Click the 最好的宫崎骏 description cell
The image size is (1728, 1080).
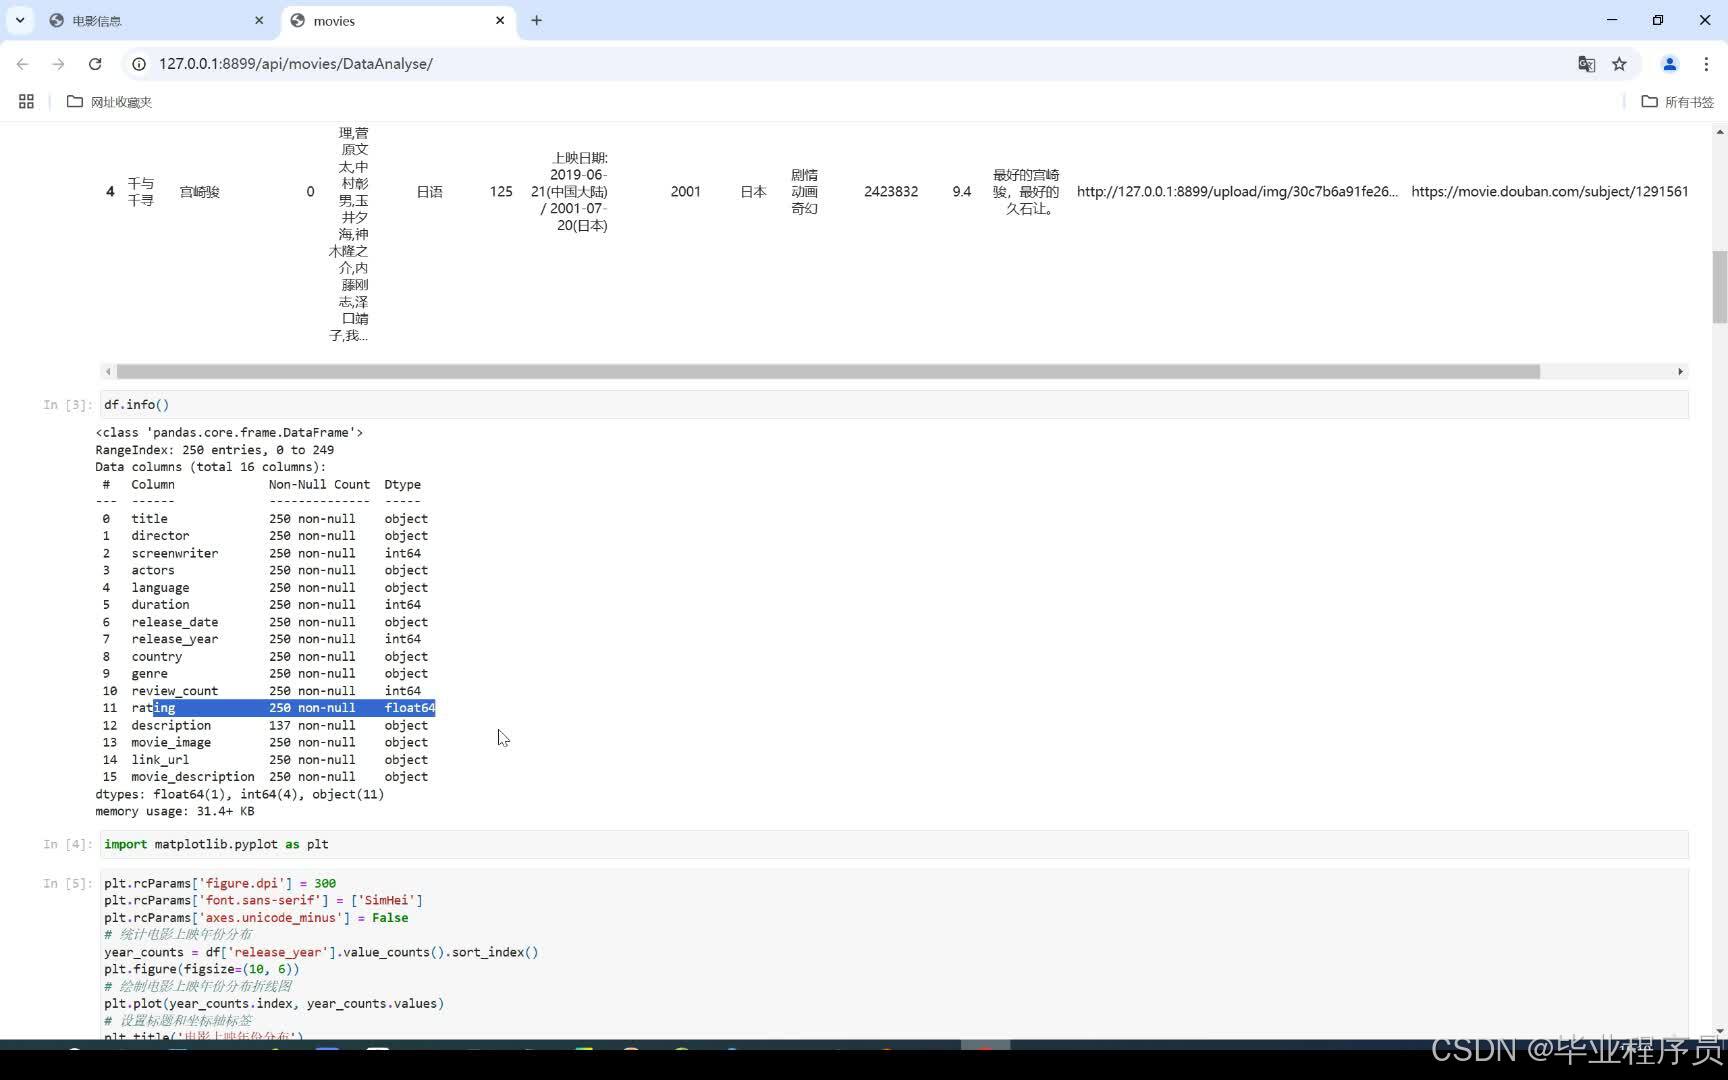(1026, 191)
